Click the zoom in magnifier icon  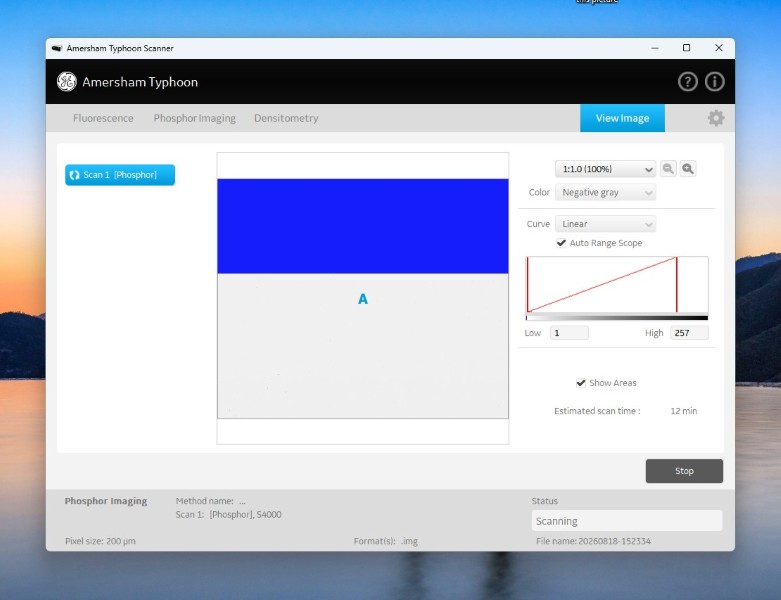coord(688,169)
